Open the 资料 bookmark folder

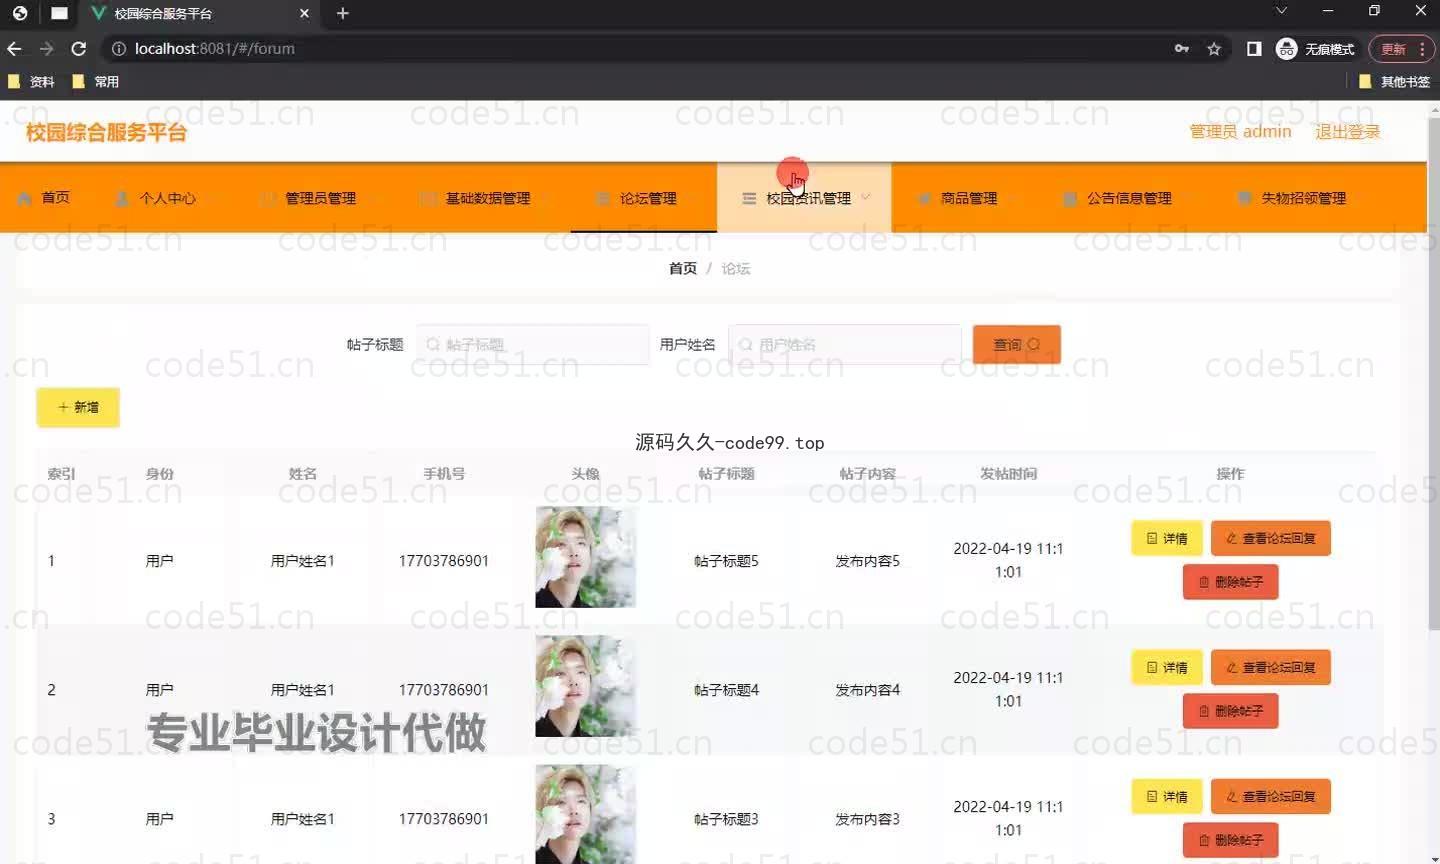31,82
